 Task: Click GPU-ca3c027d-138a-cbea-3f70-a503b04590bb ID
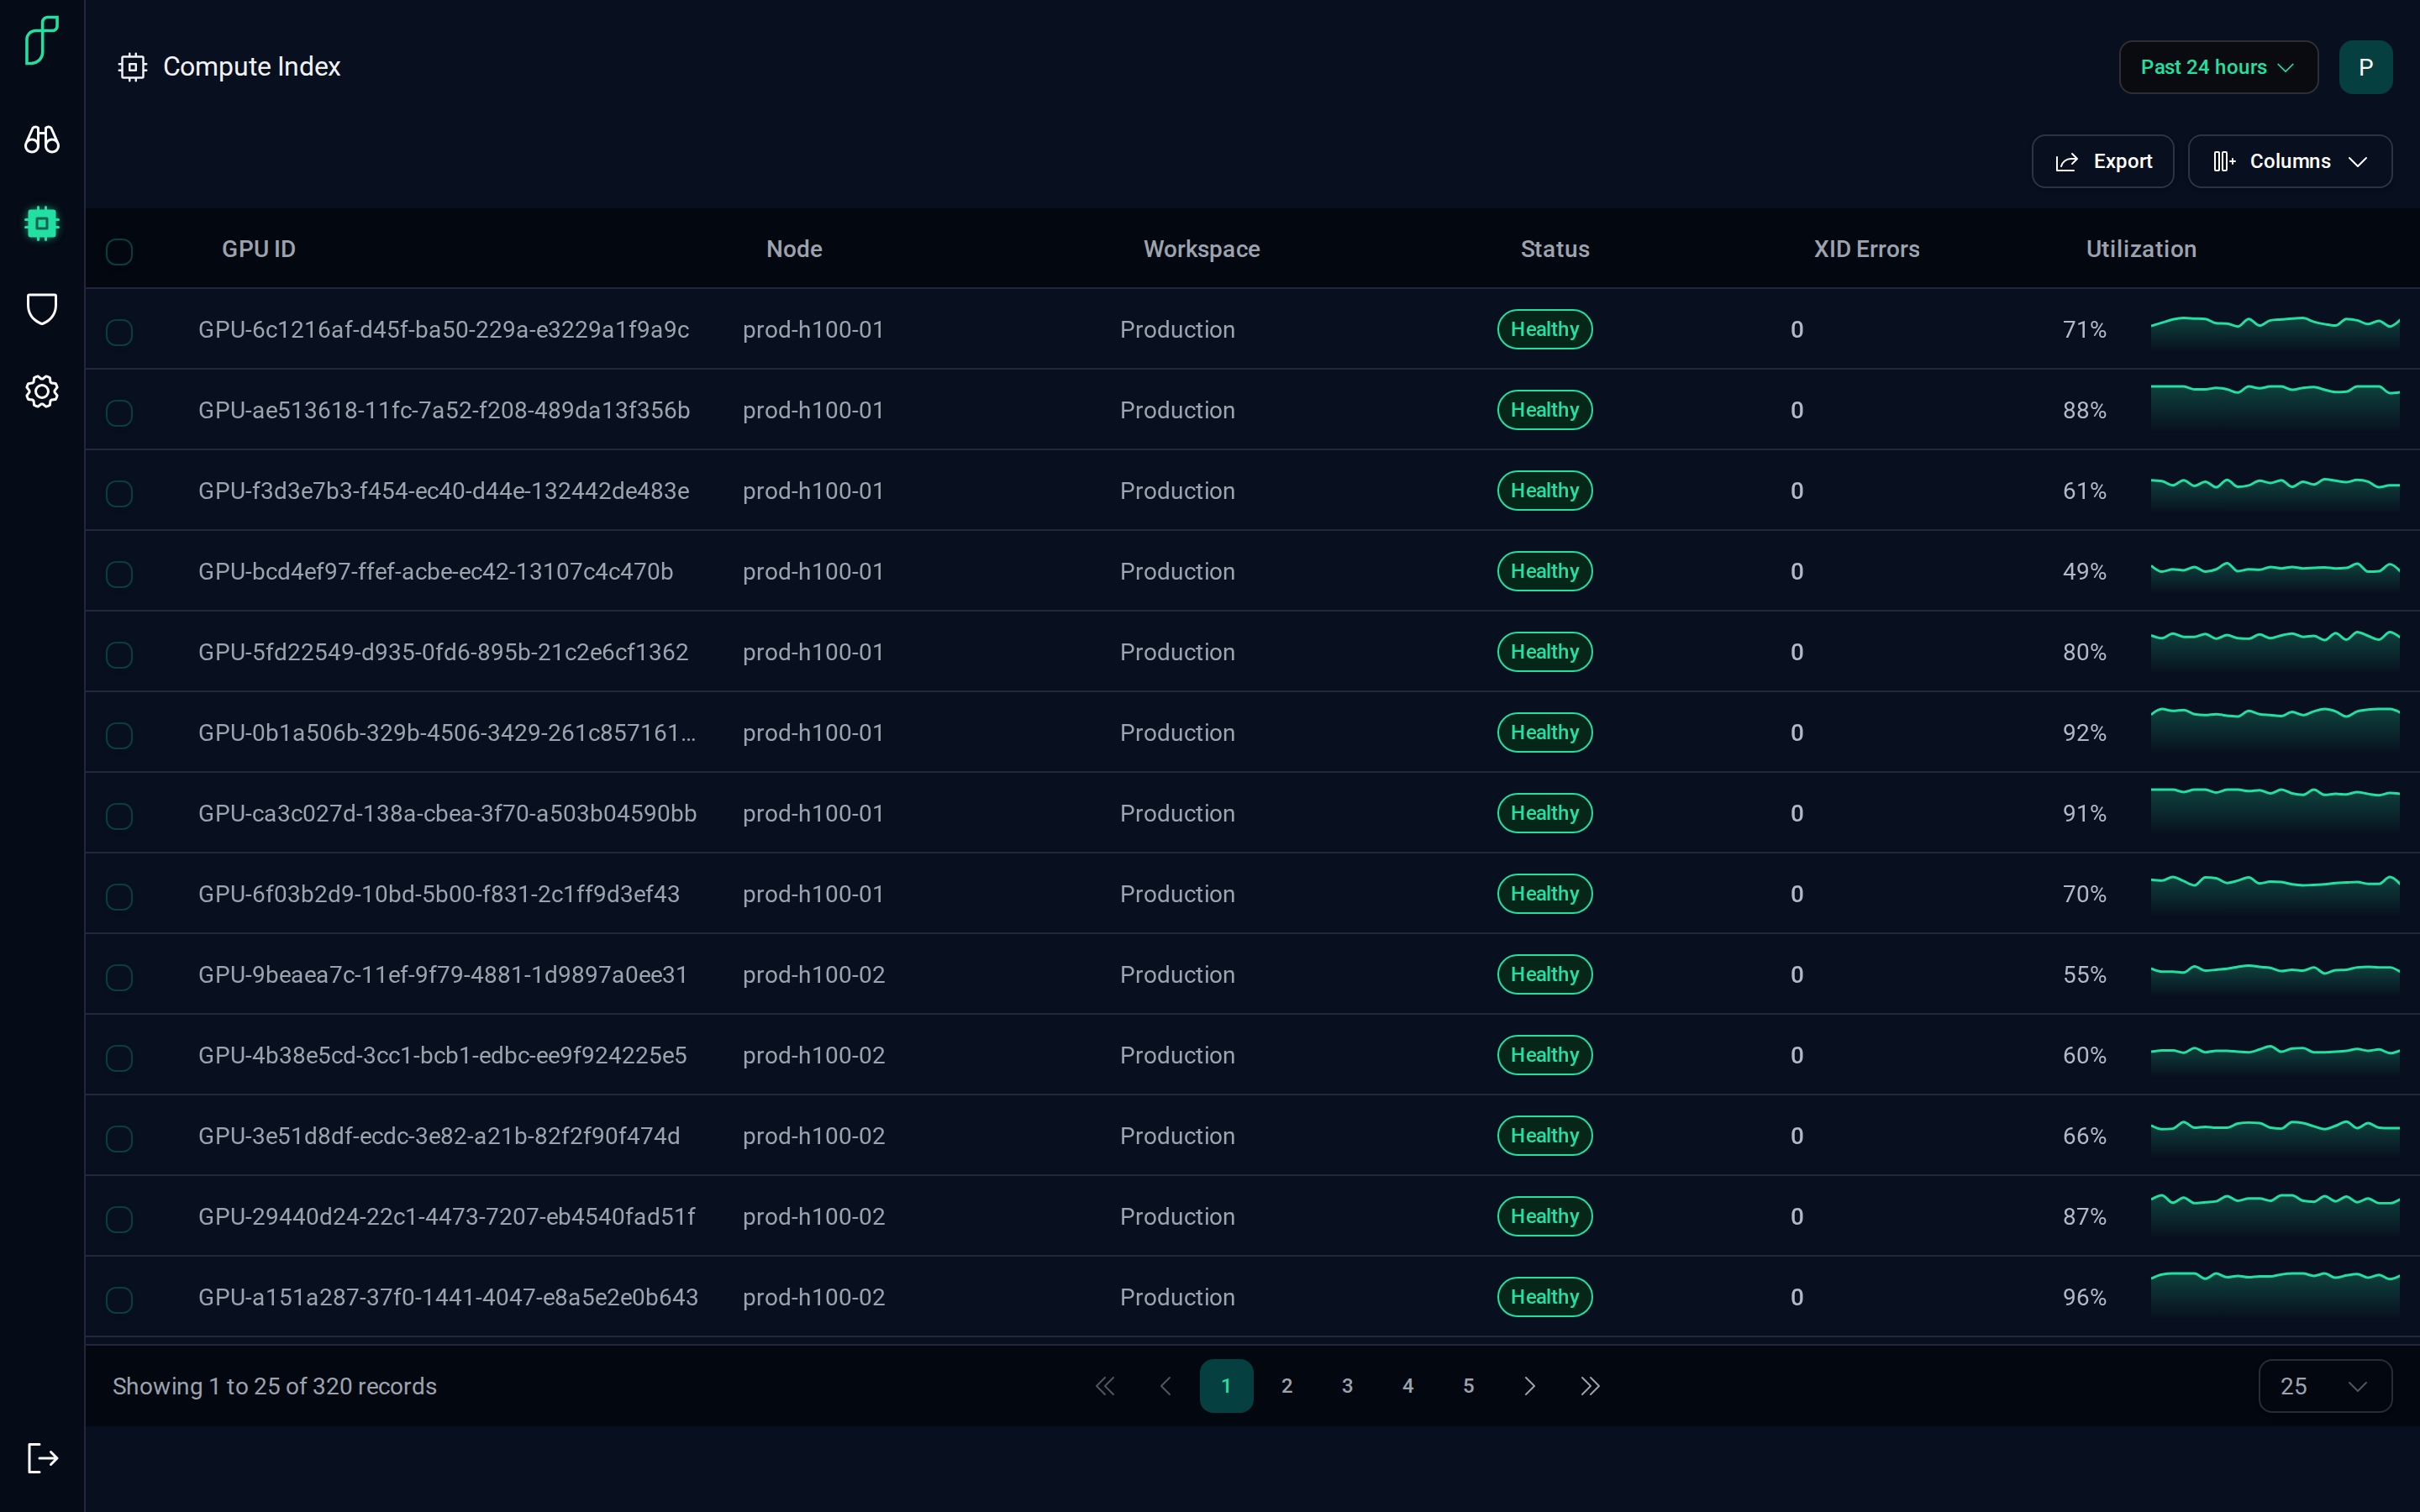[x=447, y=813]
